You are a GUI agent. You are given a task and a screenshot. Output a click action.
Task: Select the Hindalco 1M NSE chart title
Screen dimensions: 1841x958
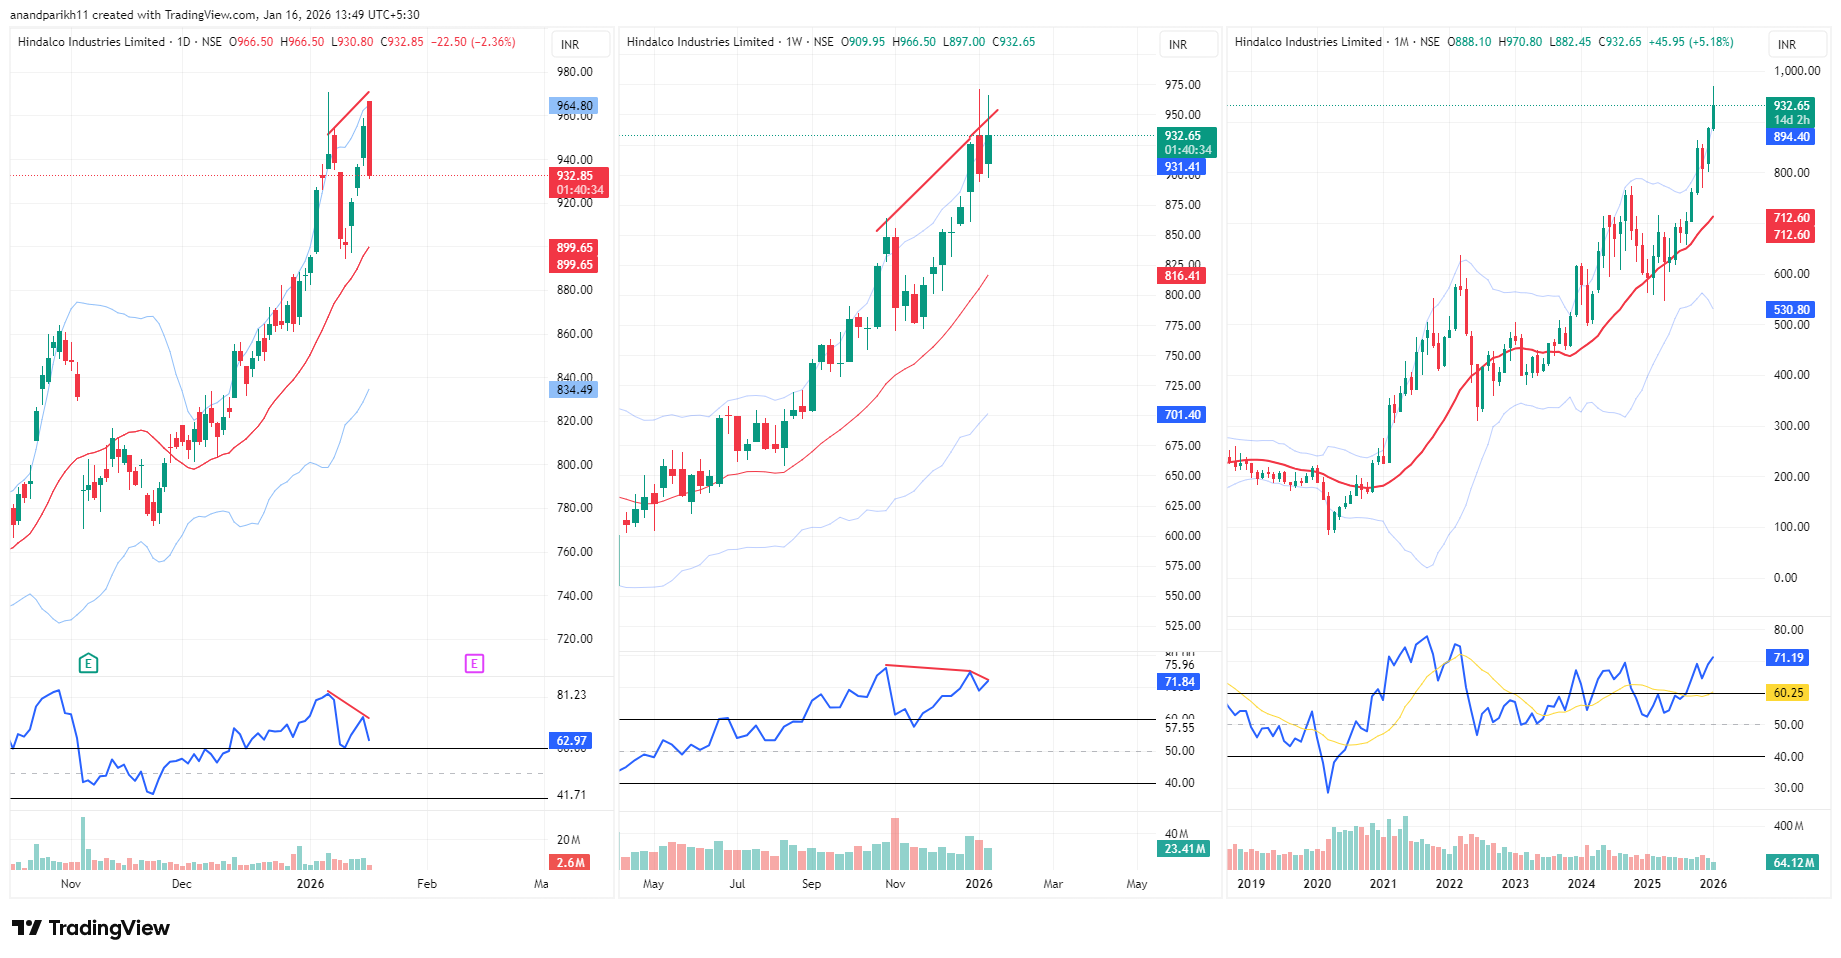click(x=1337, y=42)
